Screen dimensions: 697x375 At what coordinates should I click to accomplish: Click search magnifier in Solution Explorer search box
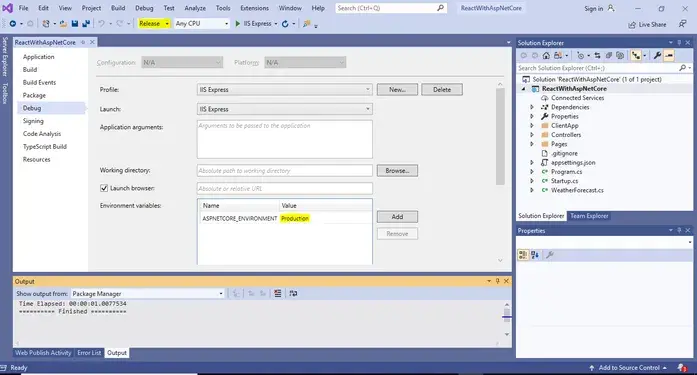pos(682,68)
